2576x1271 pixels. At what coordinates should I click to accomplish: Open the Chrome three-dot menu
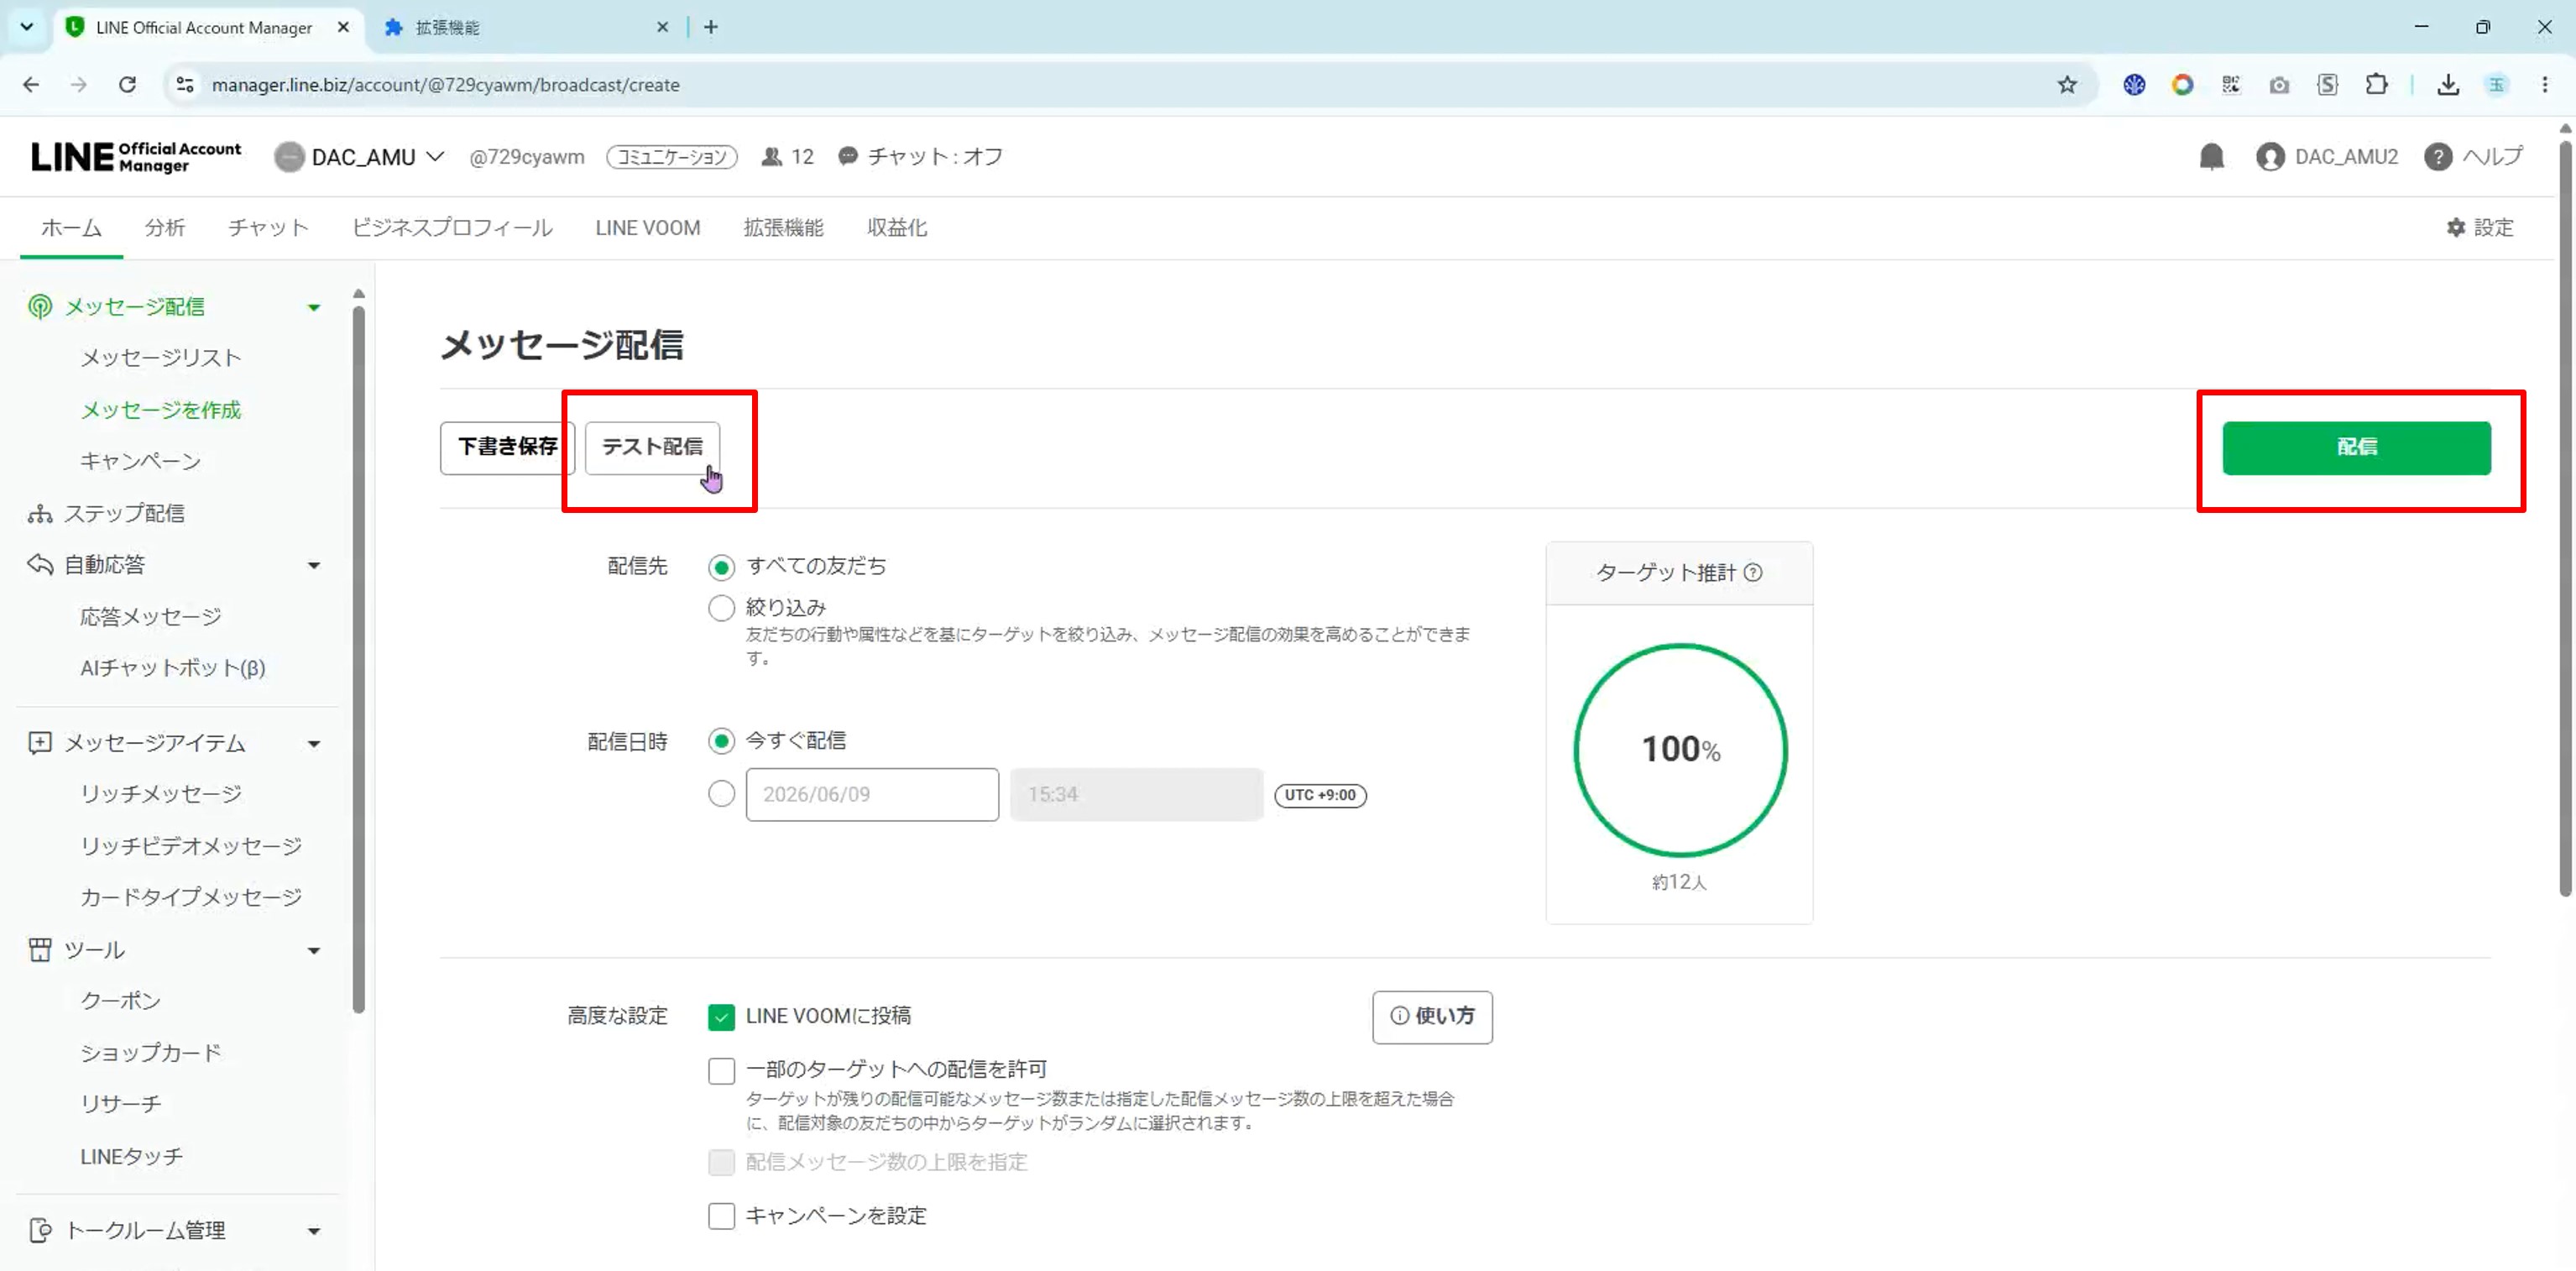[x=2545, y=85]
